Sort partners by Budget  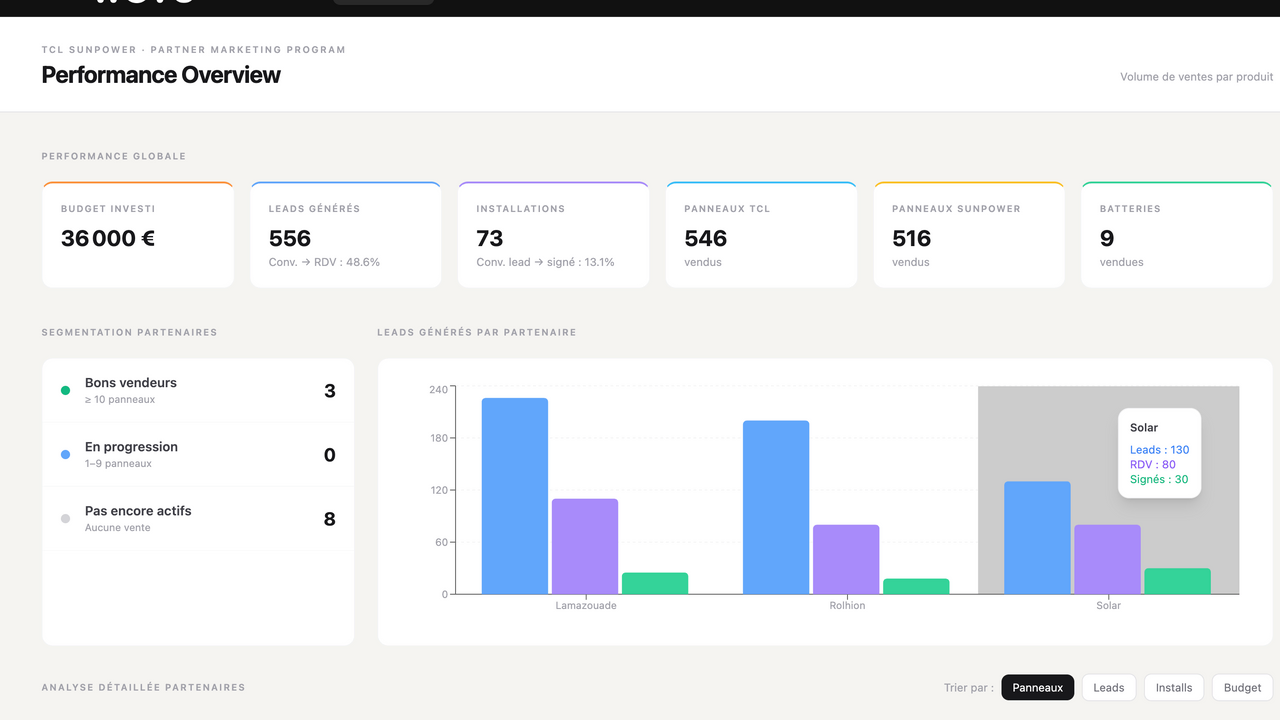(x=1242, y=687)
